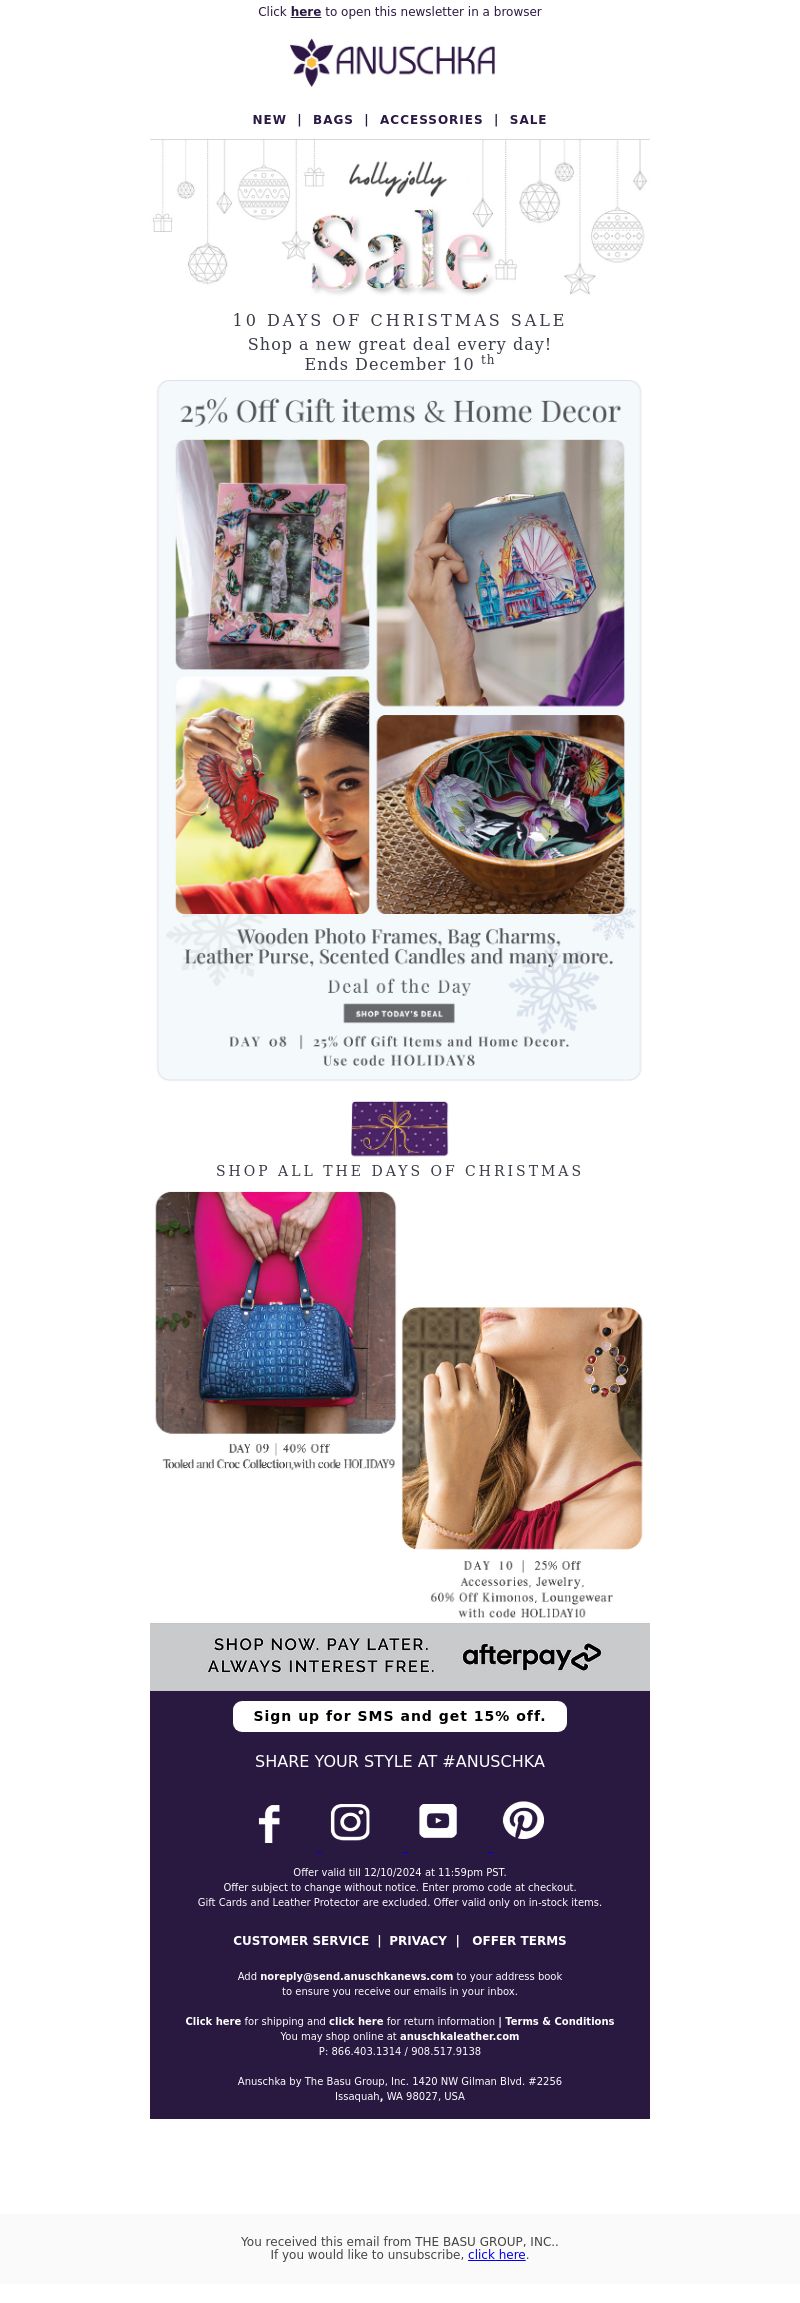Click the unsubscribe 'click here' link
Image resolution: width=800 pixels, height=2303 pixels.
[497, 2254]
